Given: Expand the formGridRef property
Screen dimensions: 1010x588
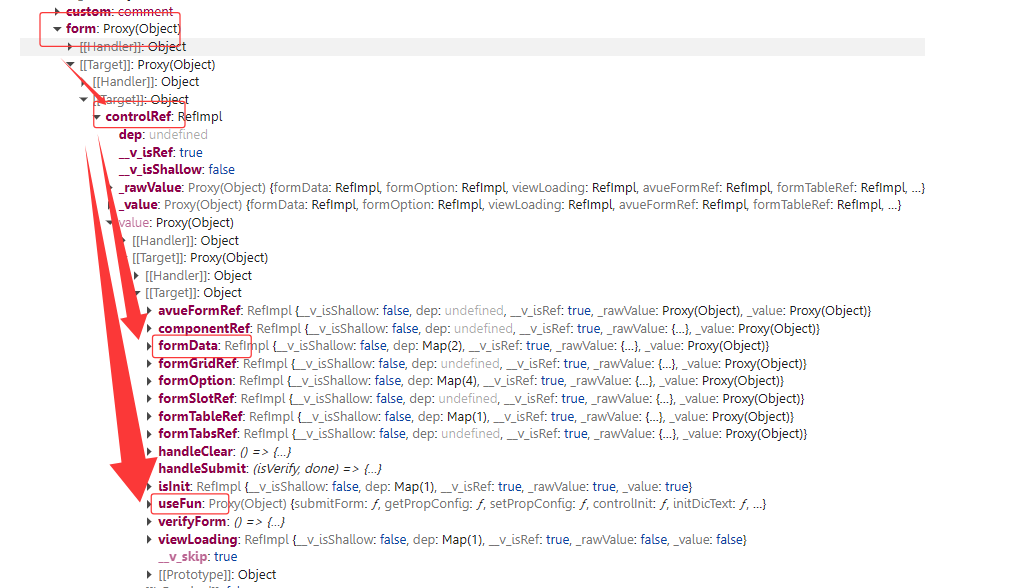Looking at the screenshot, I should click(149, 364).
